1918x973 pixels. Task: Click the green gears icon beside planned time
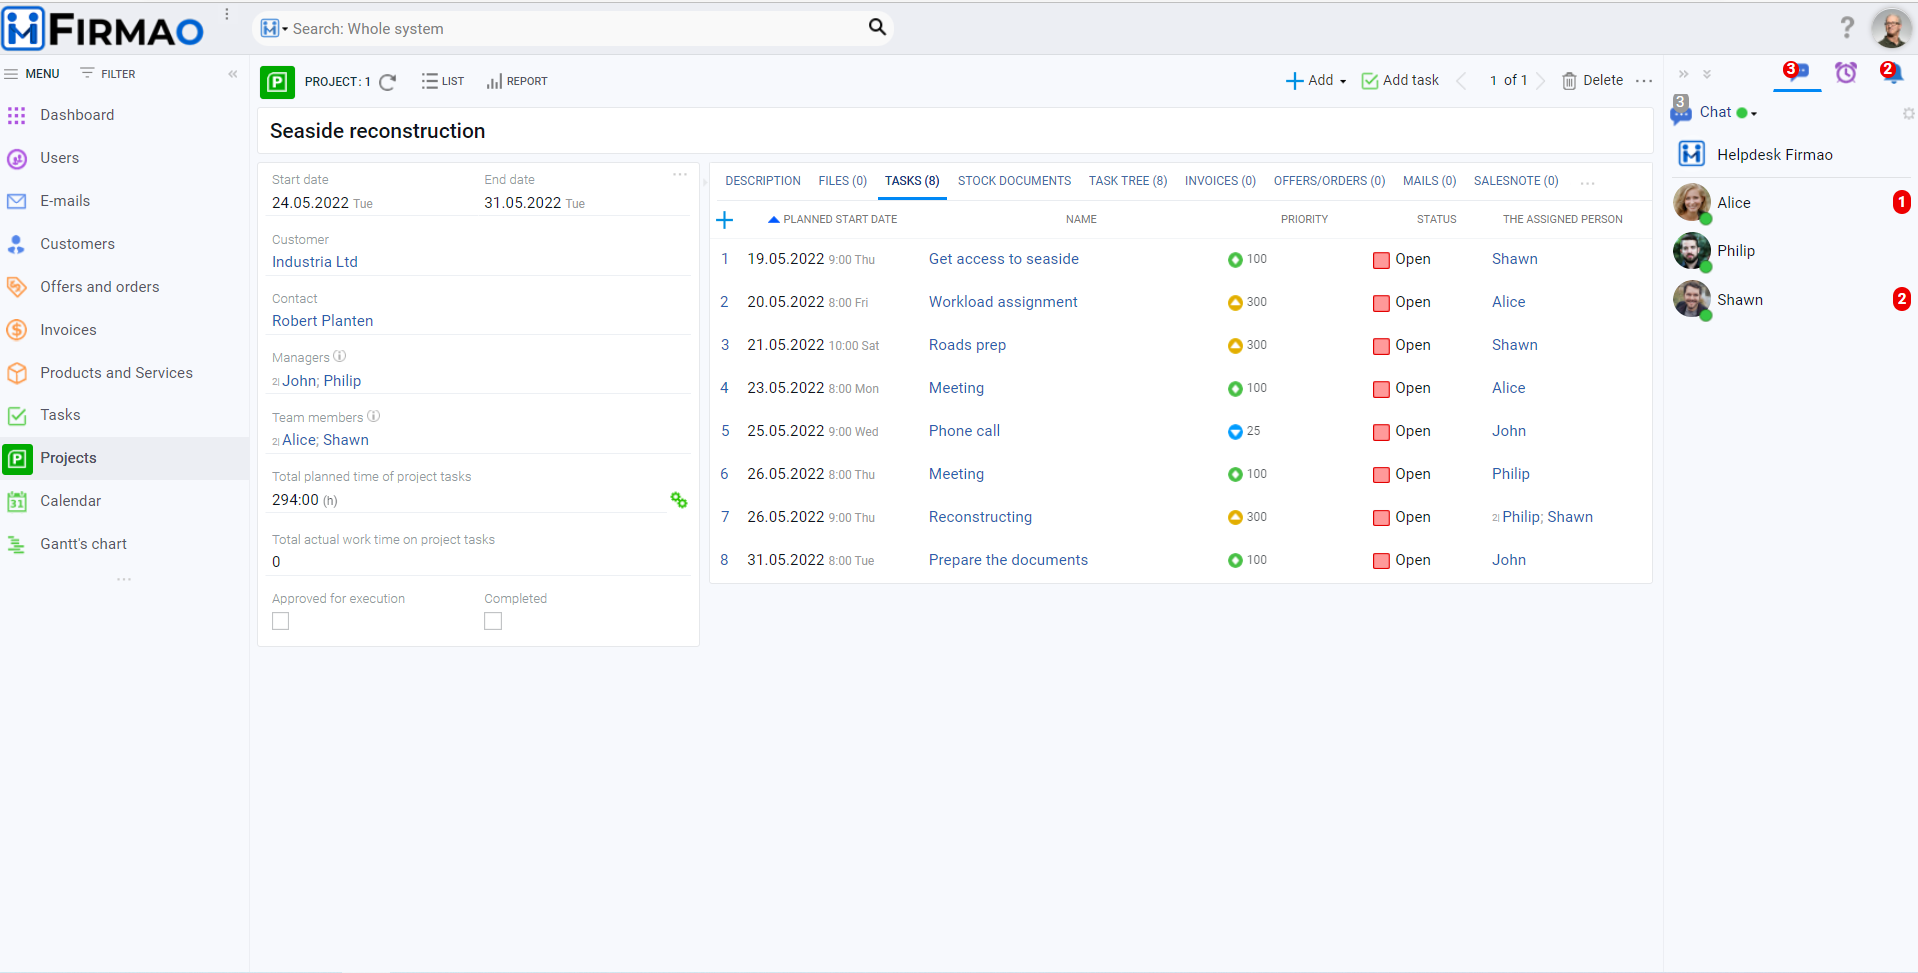(679, 500)
